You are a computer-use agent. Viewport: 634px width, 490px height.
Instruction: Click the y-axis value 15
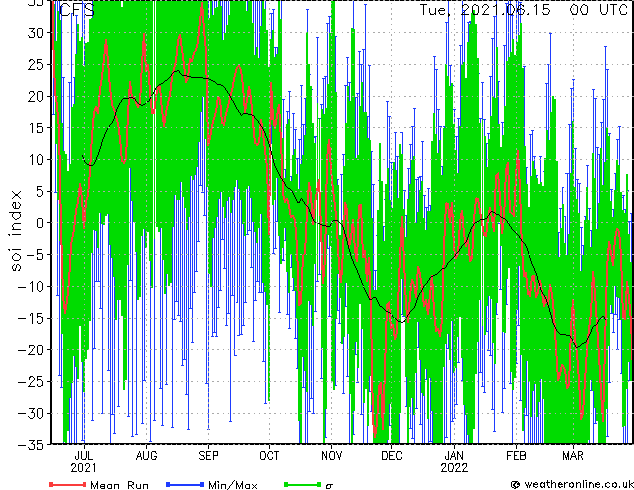pos(36,128)
